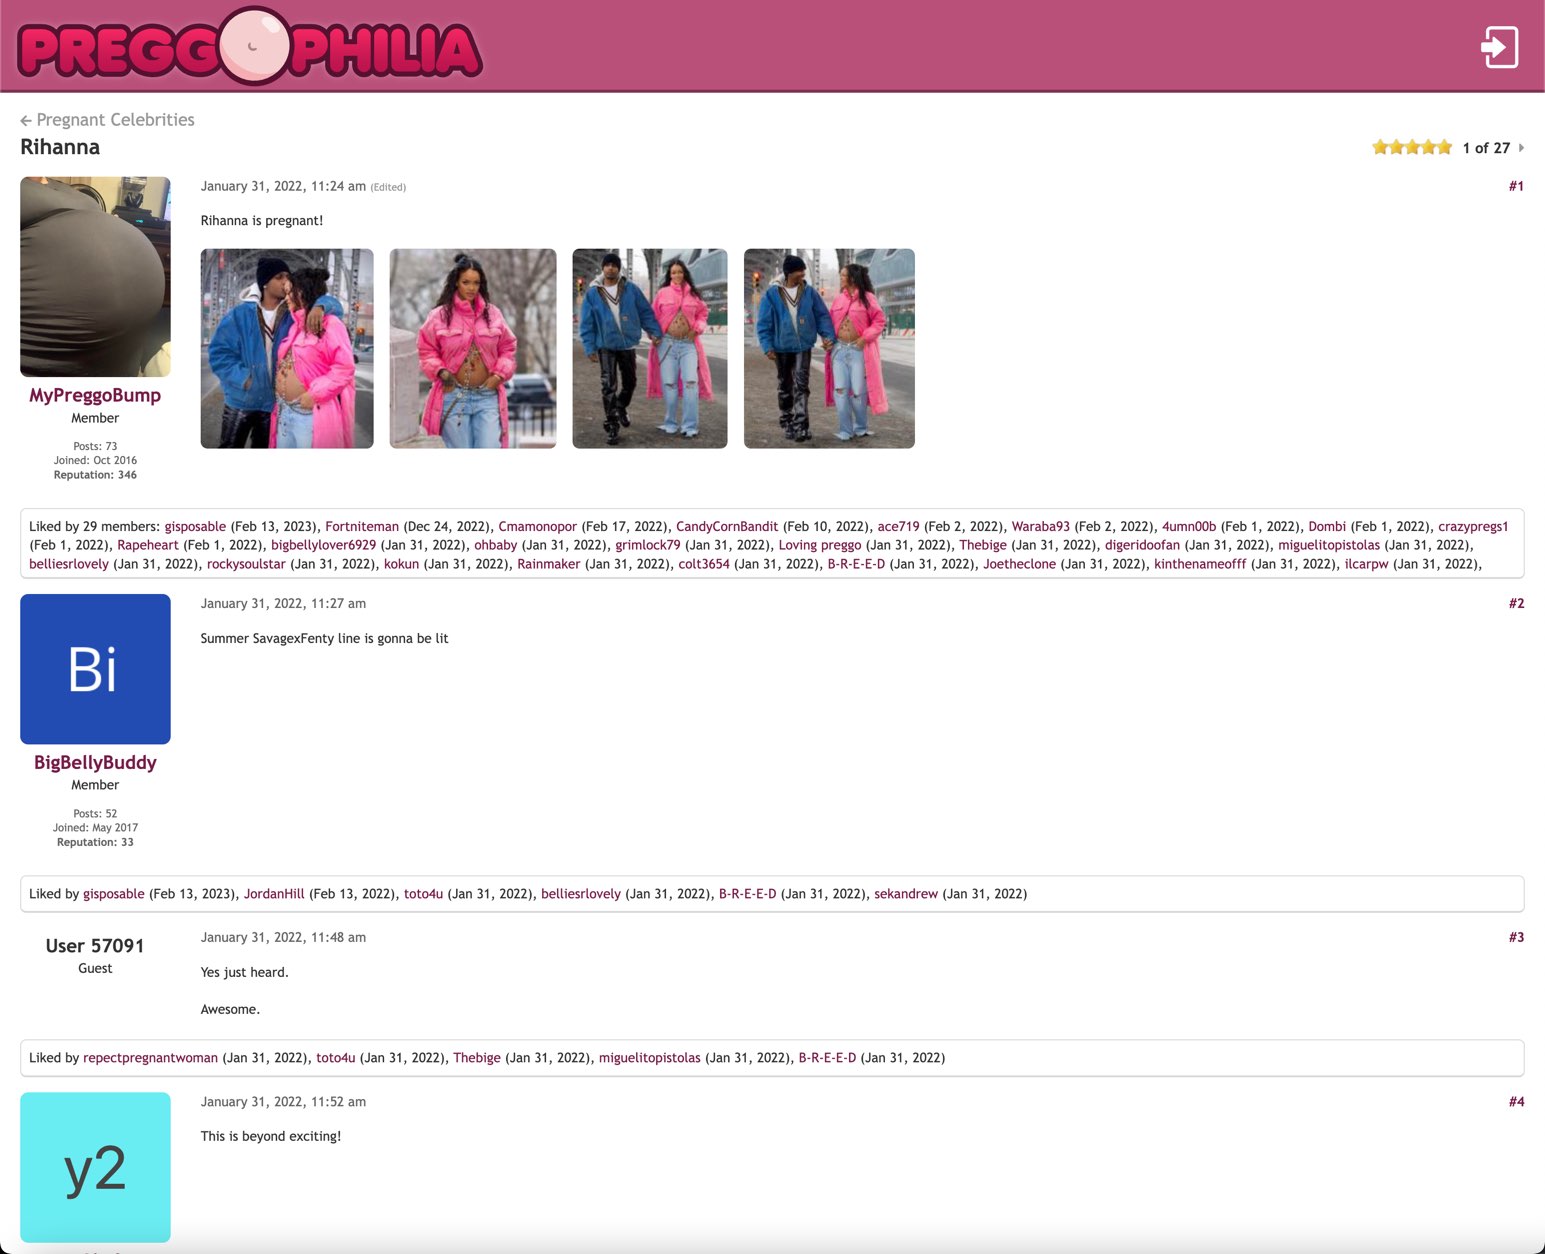Click the 'User 57091' guest name
Screen dimensions: 1545x1254
pos(95,946)
